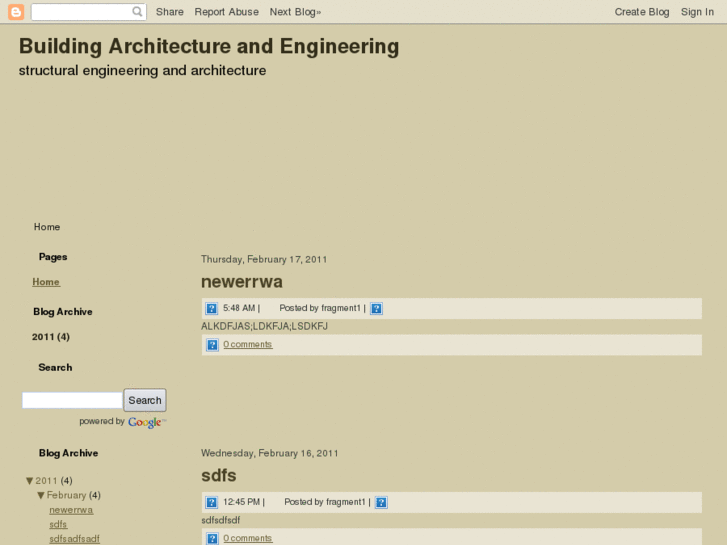The height and width of the screenshot is (545, 727).
Task: Click the 'Search' sidebar heading
Action: [x=55, y=367]
